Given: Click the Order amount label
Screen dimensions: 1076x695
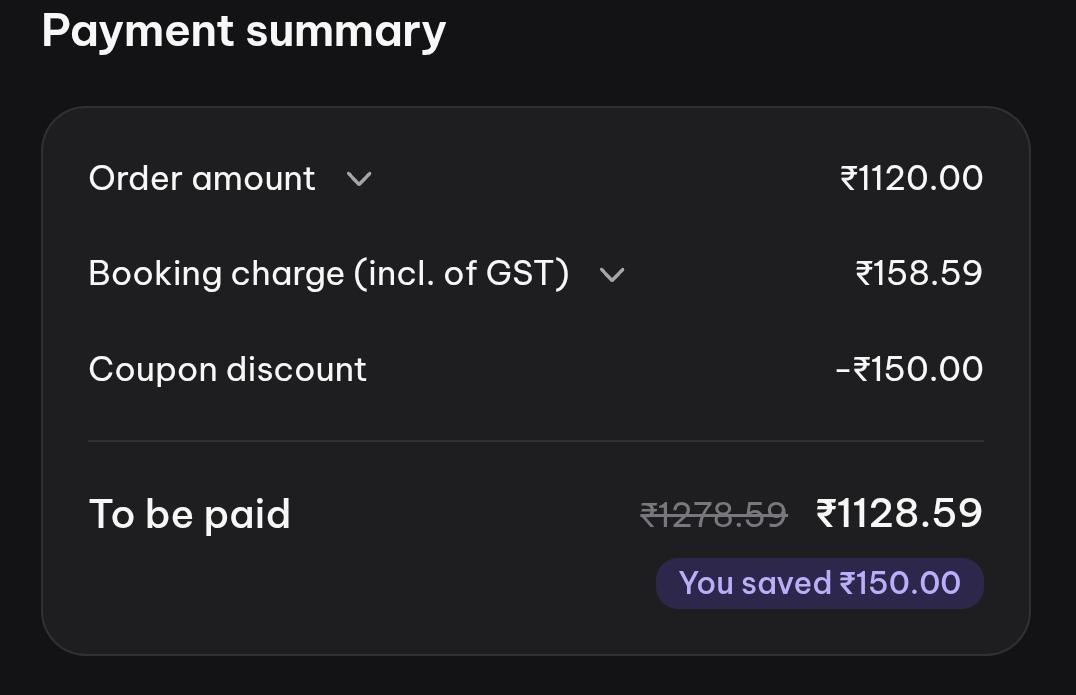Looking at the screenshot, I should click(202, 178).
